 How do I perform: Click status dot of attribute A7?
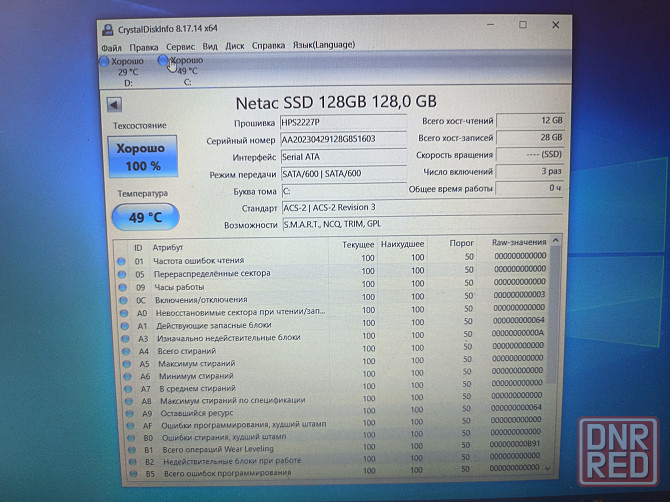(128, 389)
